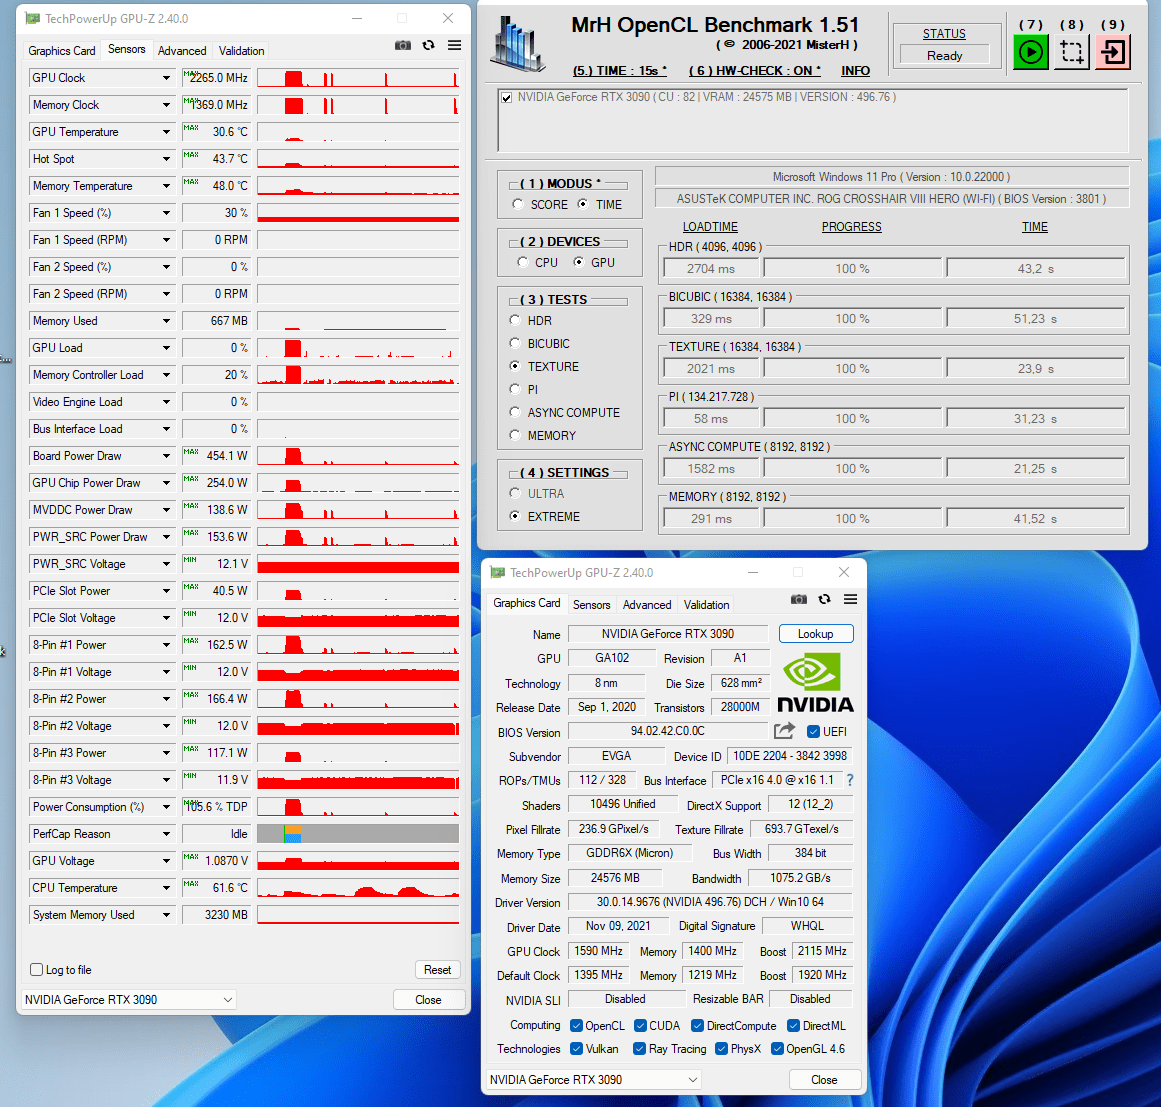Click the PerfCap Reason colored graph
The image size is (1161, 1107).
click(358, 834)
